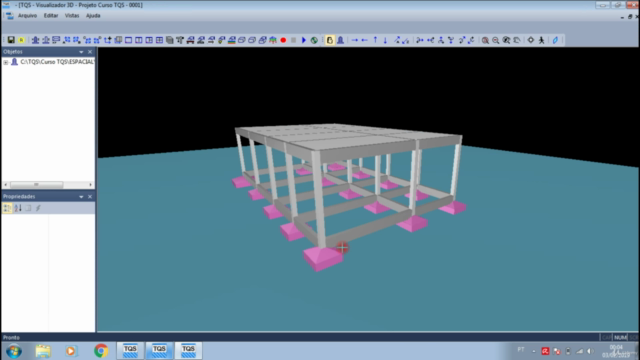Switch to the second TQS taskbar window
640x360 pixels.
click(x=159, y=351)
